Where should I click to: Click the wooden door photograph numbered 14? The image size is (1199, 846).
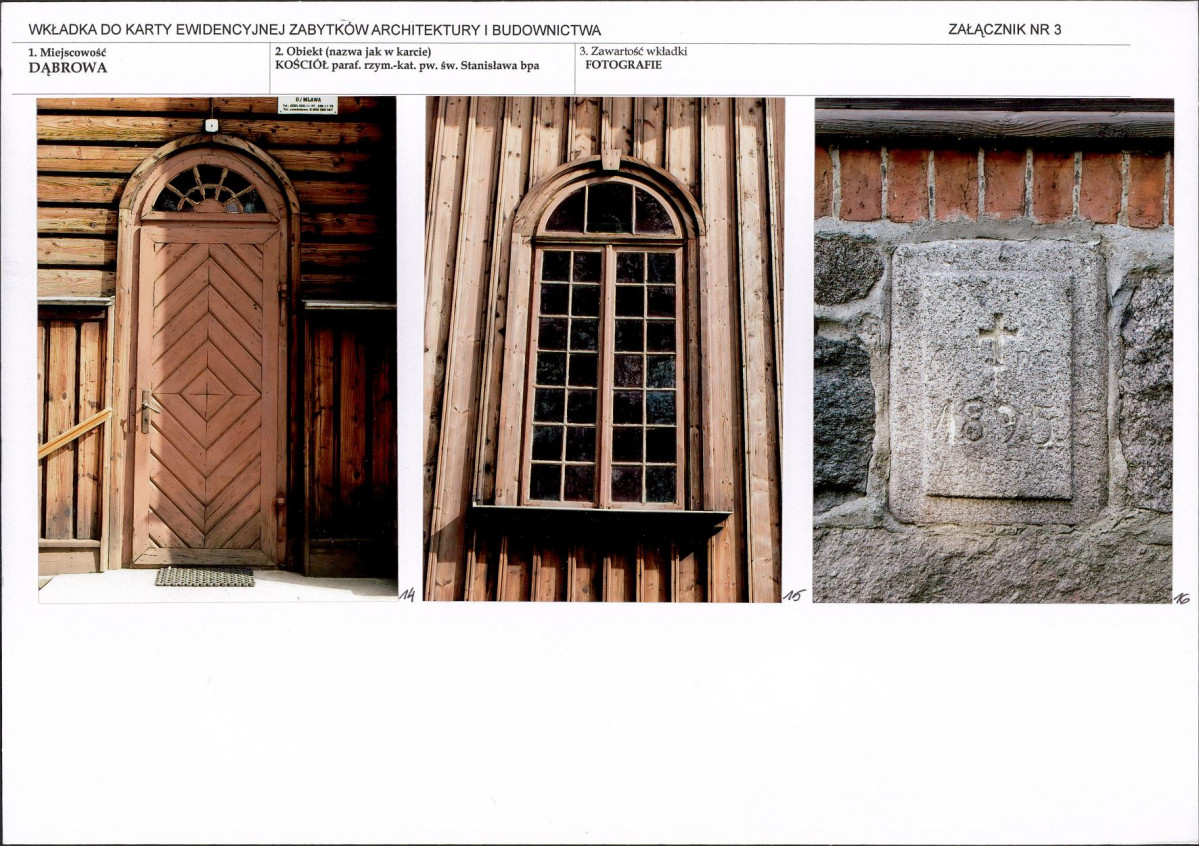pyautogui.click(x=217, y=350)
